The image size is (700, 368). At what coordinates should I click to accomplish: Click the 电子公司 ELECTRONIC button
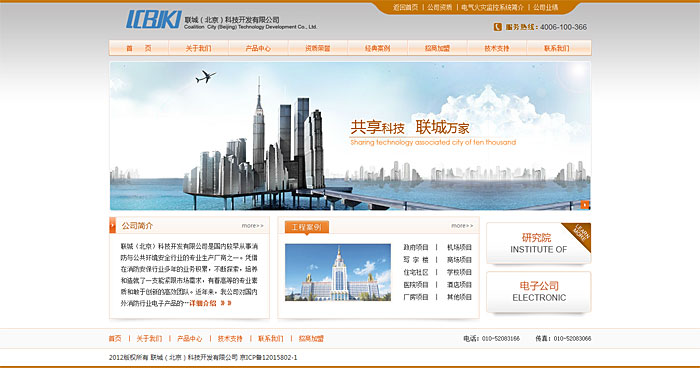click(x=538, y=292)
